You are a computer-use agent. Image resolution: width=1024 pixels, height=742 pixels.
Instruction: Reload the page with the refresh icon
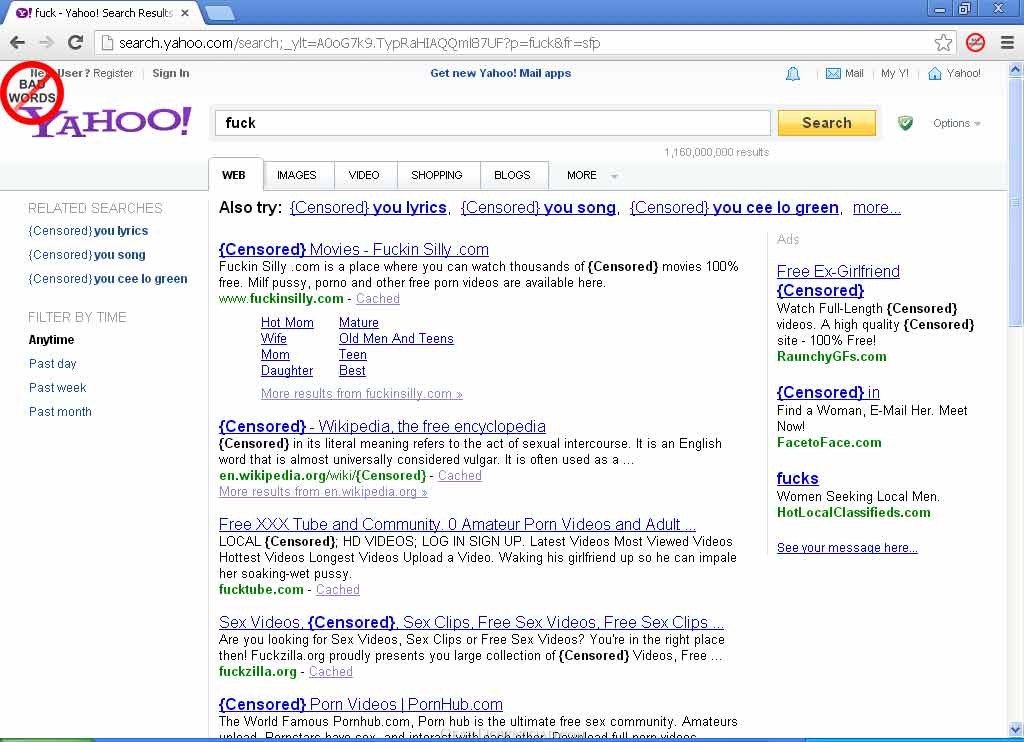coord(76,42)
